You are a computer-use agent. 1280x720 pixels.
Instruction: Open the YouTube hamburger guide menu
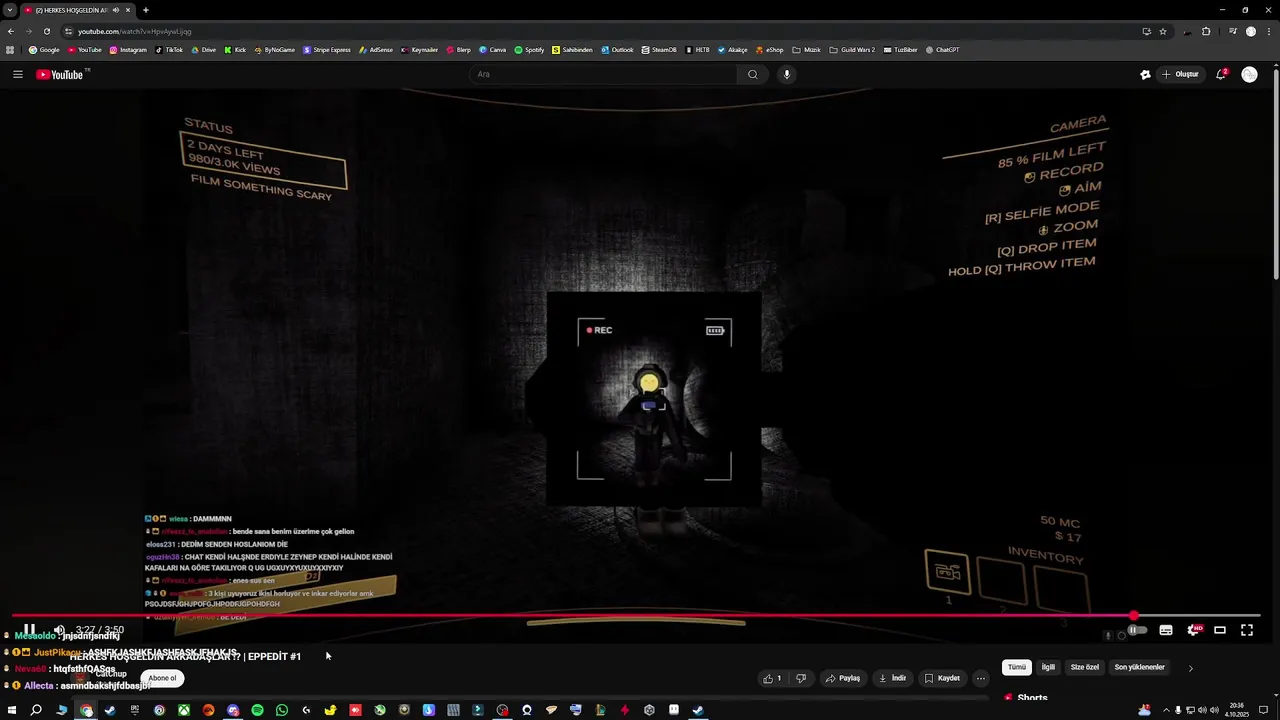coord(18,74)
